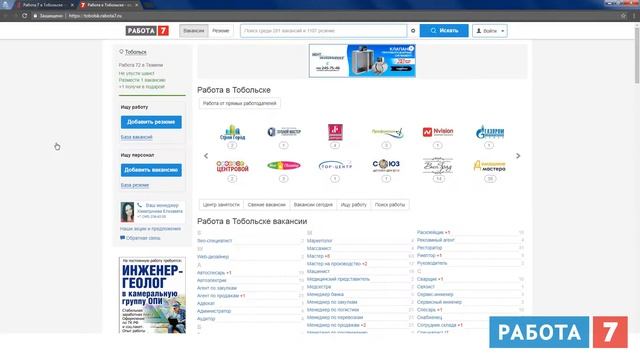Open the Администратор vacancy category
This screenshot has height=360, width=640.
[214, 311]
